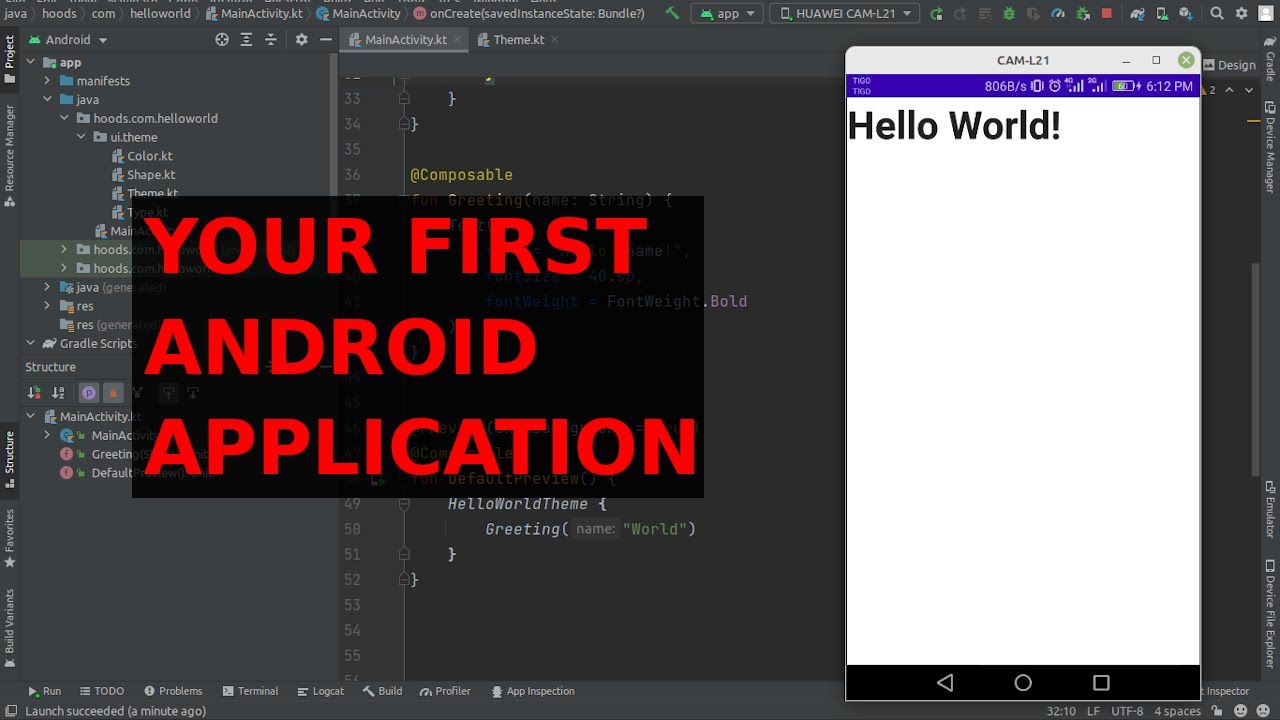Click the Make Project hammer icon
This screenshot has height=720, width=1280.
pos(672,13)
